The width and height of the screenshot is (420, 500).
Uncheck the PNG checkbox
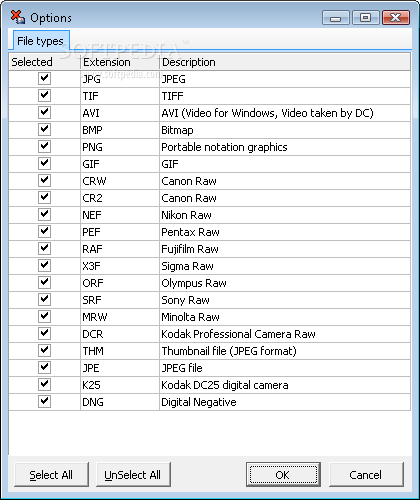[x=44, y=147]
